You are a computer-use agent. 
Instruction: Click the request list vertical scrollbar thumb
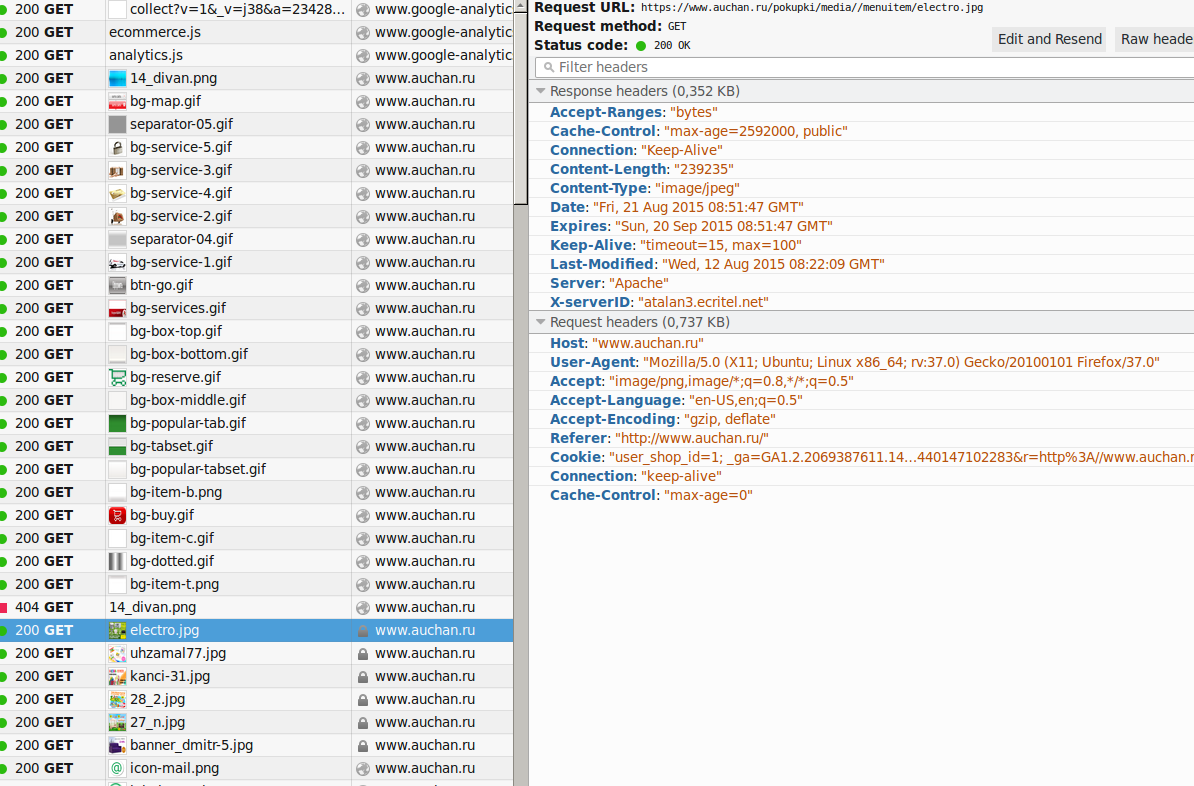[x=521, y=108]
